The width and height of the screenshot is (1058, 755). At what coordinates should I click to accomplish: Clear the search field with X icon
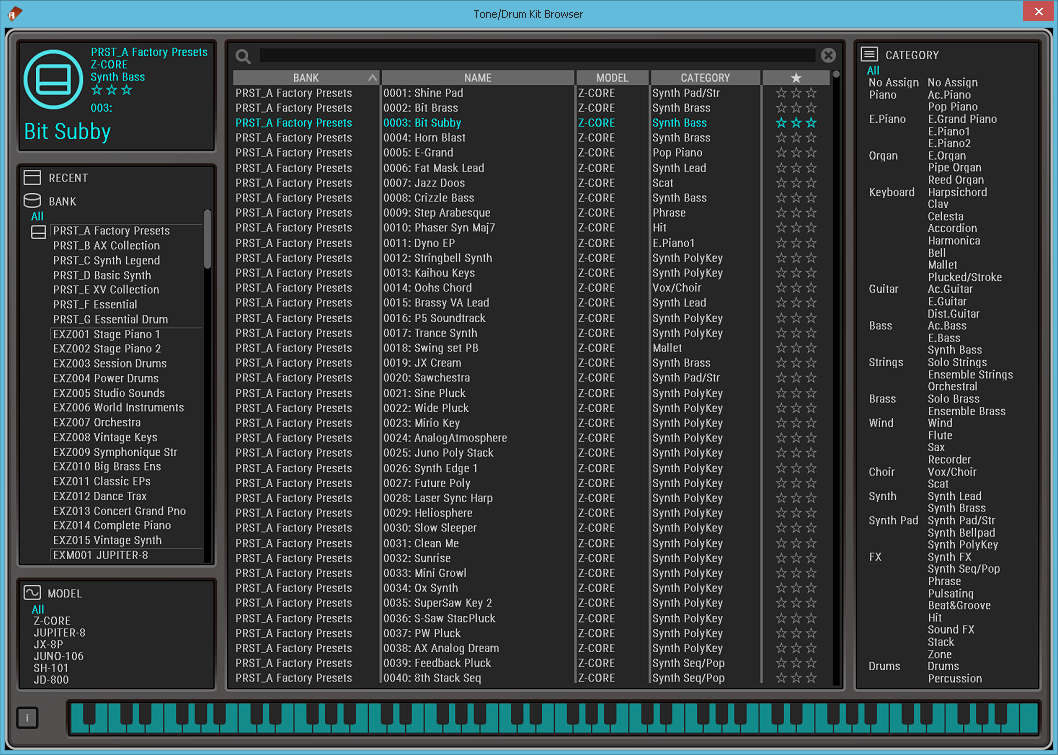[x=828, y=55]
